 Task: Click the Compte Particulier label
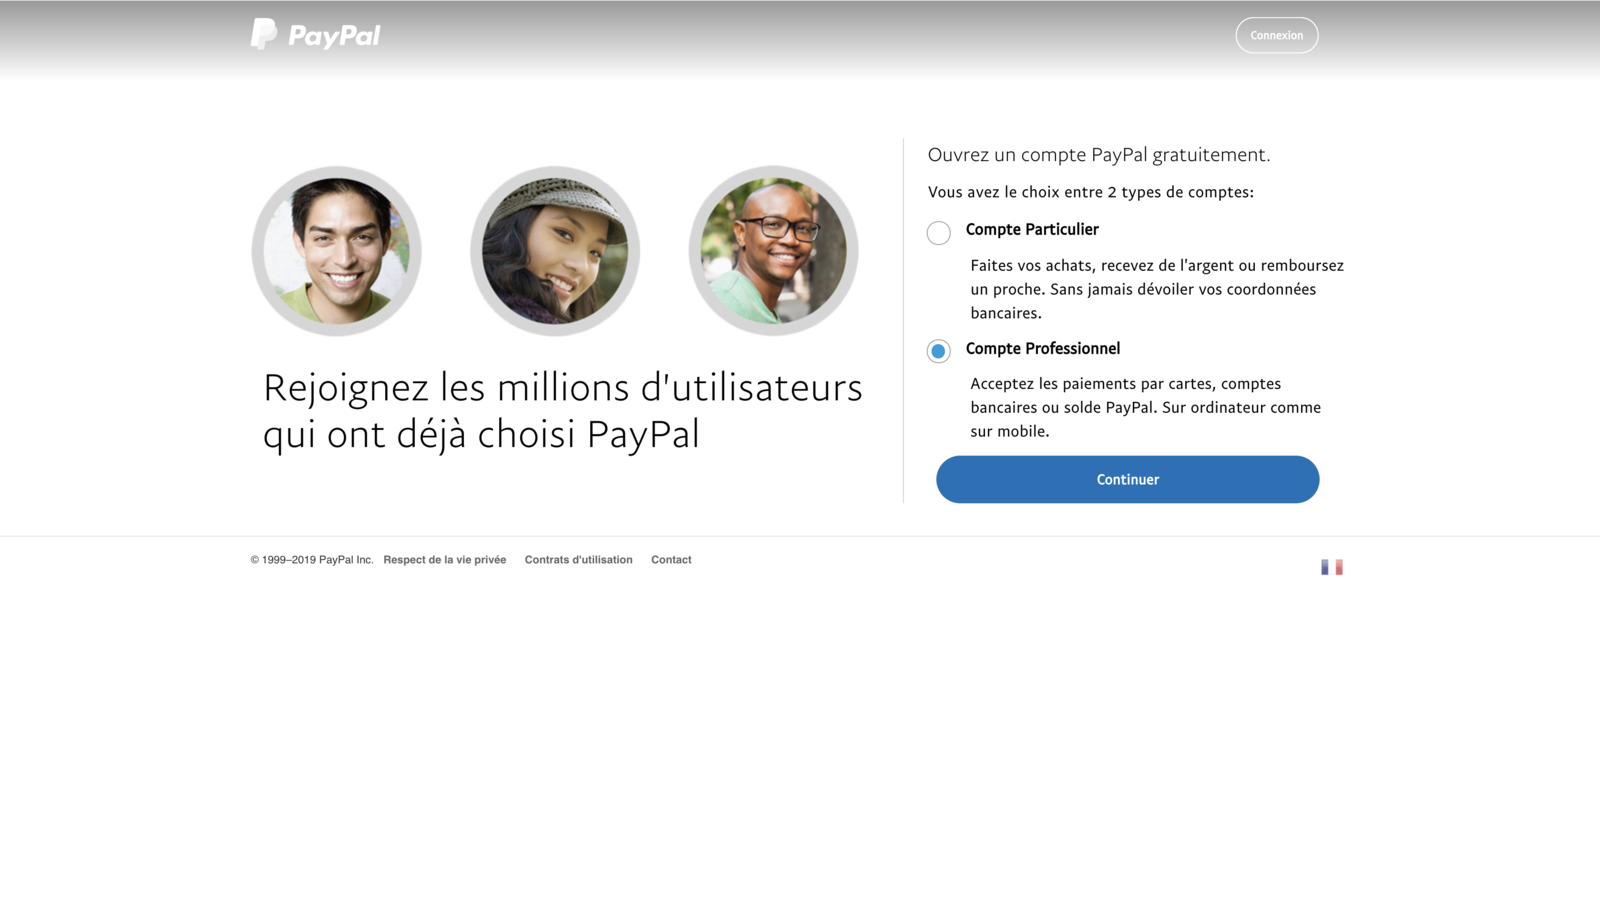coord(1032,230)
